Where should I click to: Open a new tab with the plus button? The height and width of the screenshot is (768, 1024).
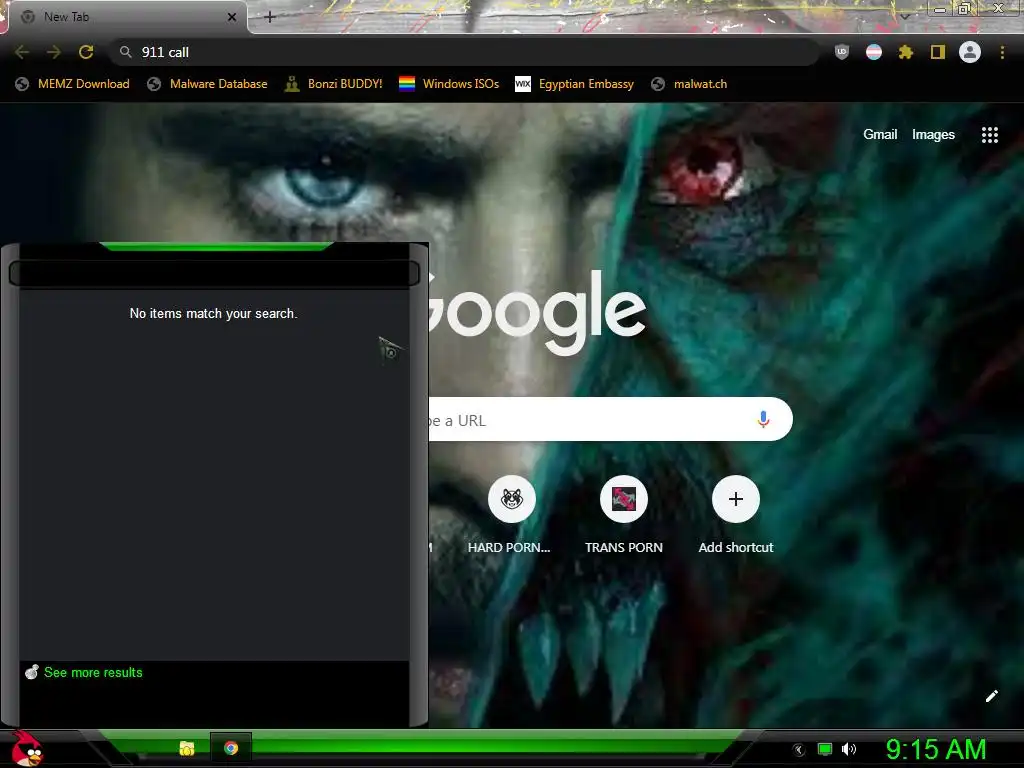(x=270, y=17)
